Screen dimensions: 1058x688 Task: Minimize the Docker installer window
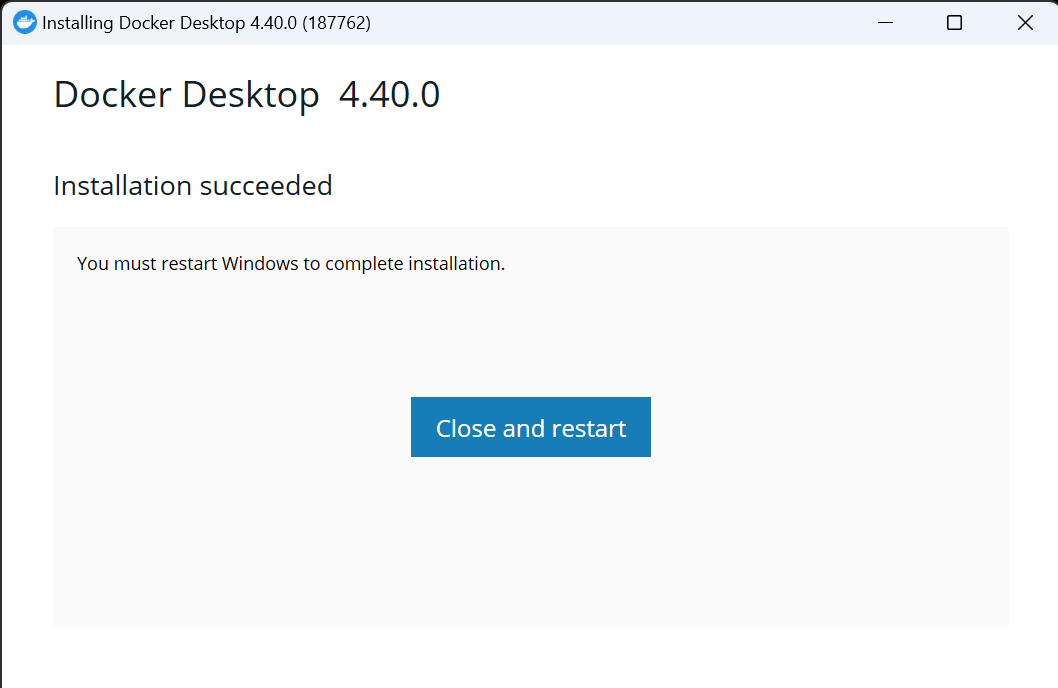pos(885,23)
